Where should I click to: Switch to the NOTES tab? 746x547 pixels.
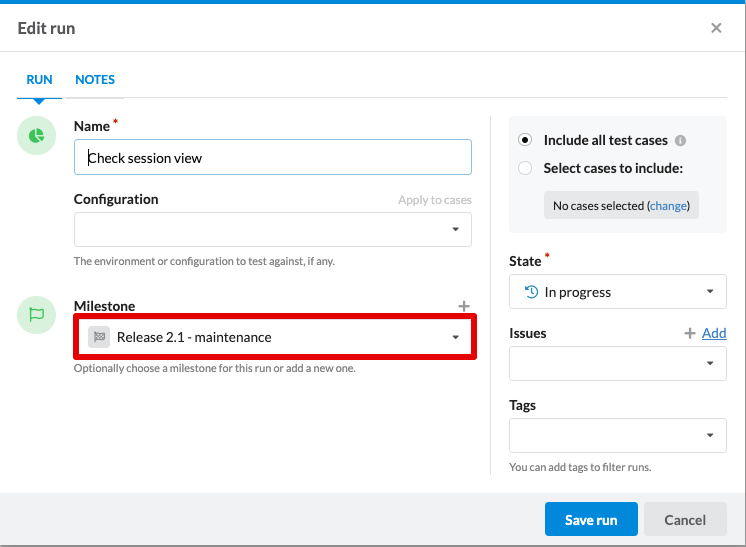(95, 80)
